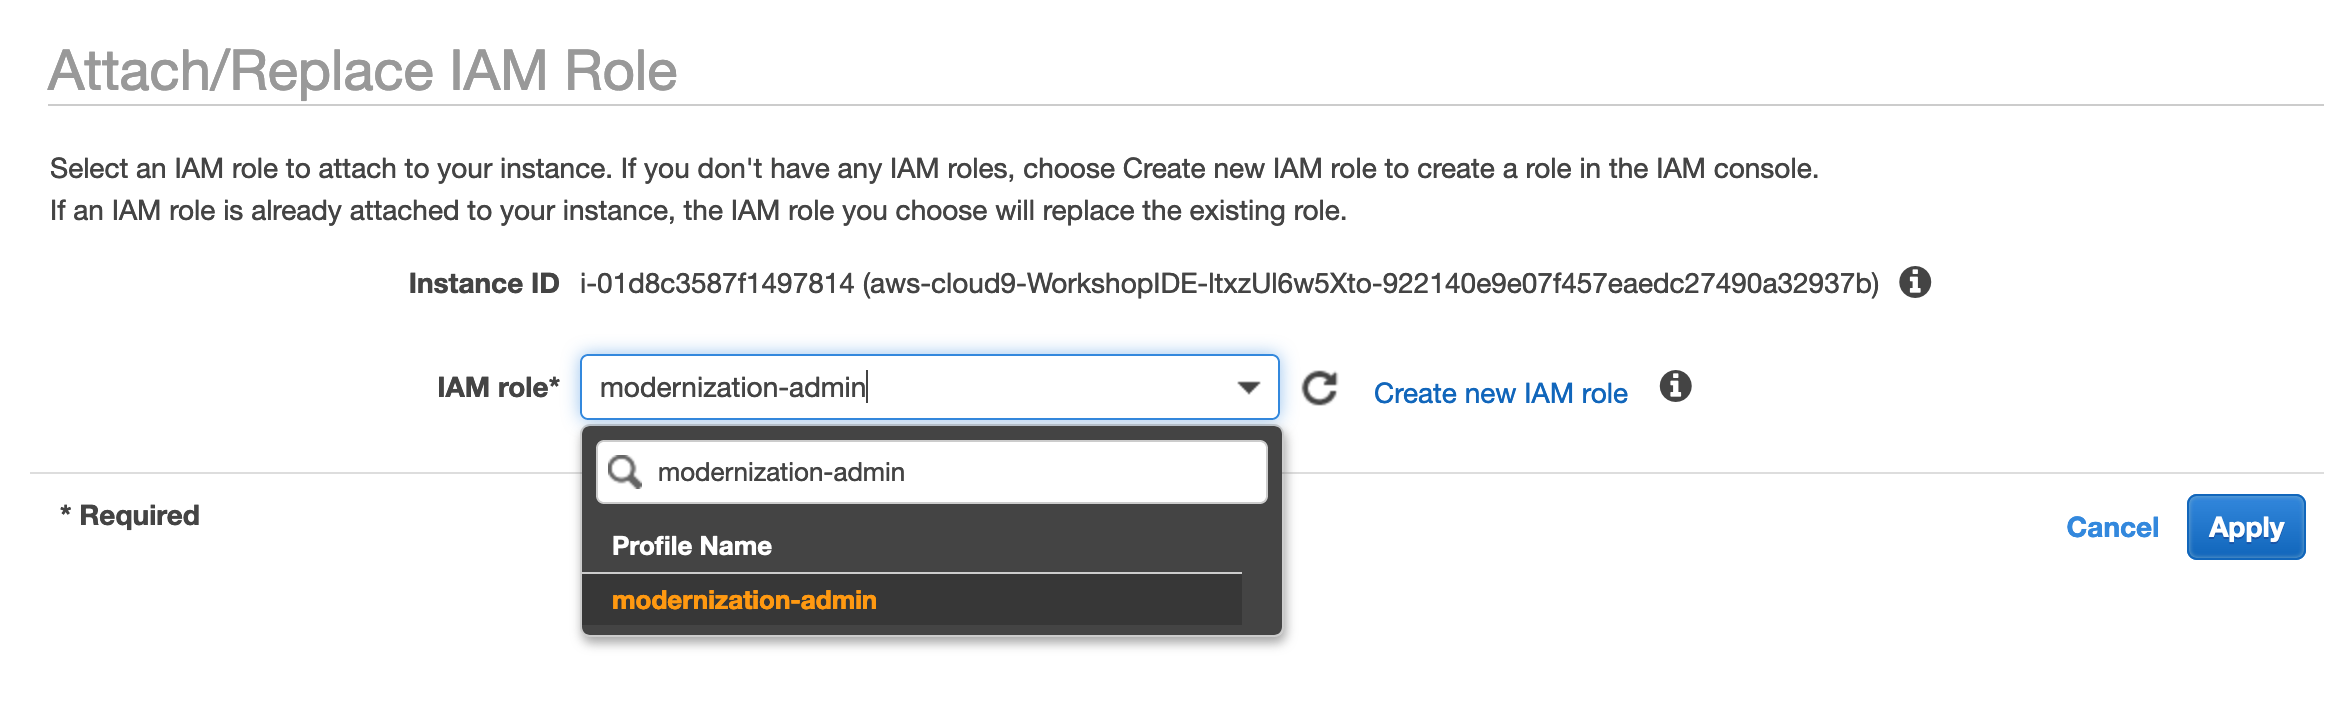Click the Instance ID label
This screenshot has width=2332, height=704.
(x=484, y=284)
